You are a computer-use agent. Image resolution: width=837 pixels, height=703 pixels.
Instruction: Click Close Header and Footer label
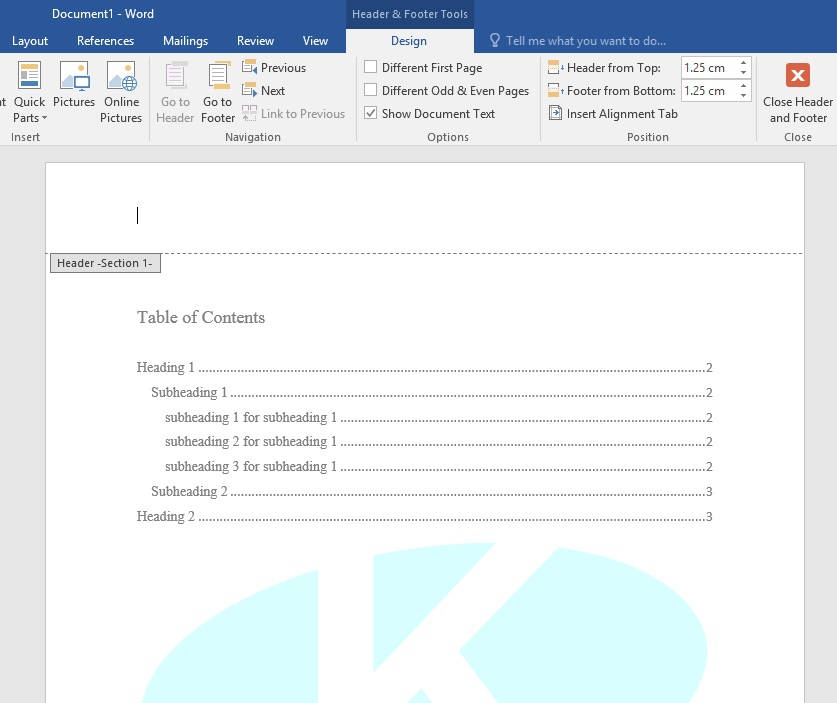pos(797,109)
